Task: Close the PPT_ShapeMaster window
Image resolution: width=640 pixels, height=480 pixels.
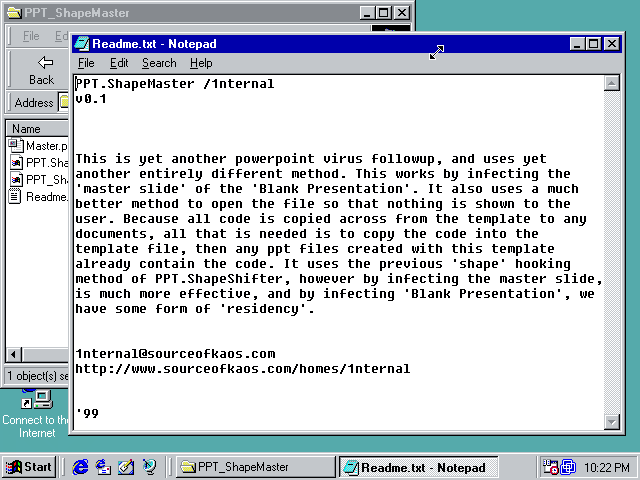Action: (x=402, y=13)
